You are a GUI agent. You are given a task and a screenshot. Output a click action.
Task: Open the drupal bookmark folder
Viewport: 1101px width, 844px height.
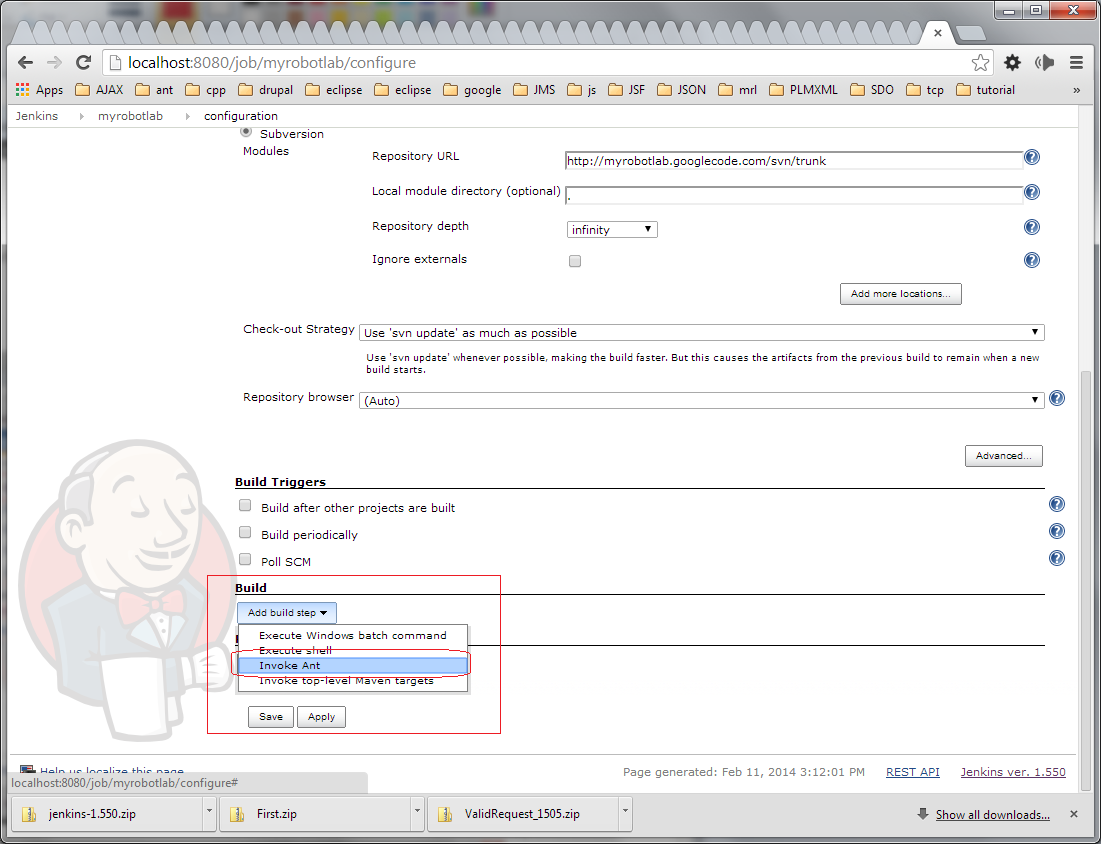265,90
